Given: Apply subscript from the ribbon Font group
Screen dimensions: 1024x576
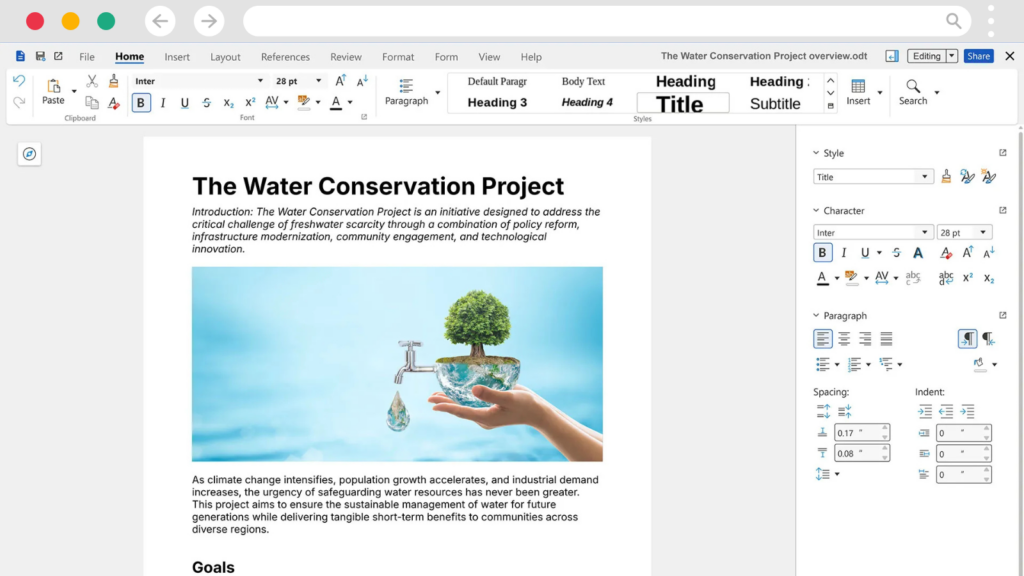Looking at the screenshot, I should click(x=228, y=103).
